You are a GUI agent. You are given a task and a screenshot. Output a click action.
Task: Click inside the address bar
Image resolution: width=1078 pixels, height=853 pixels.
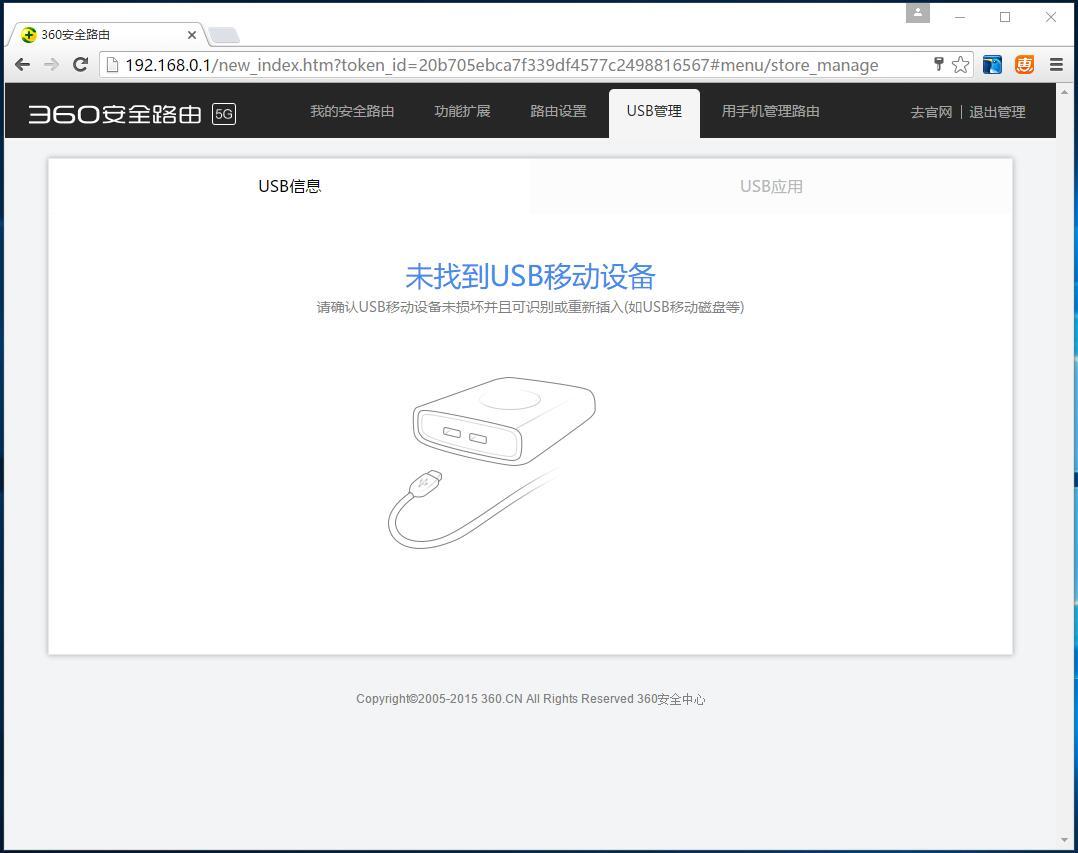click(x=500, y=64)
